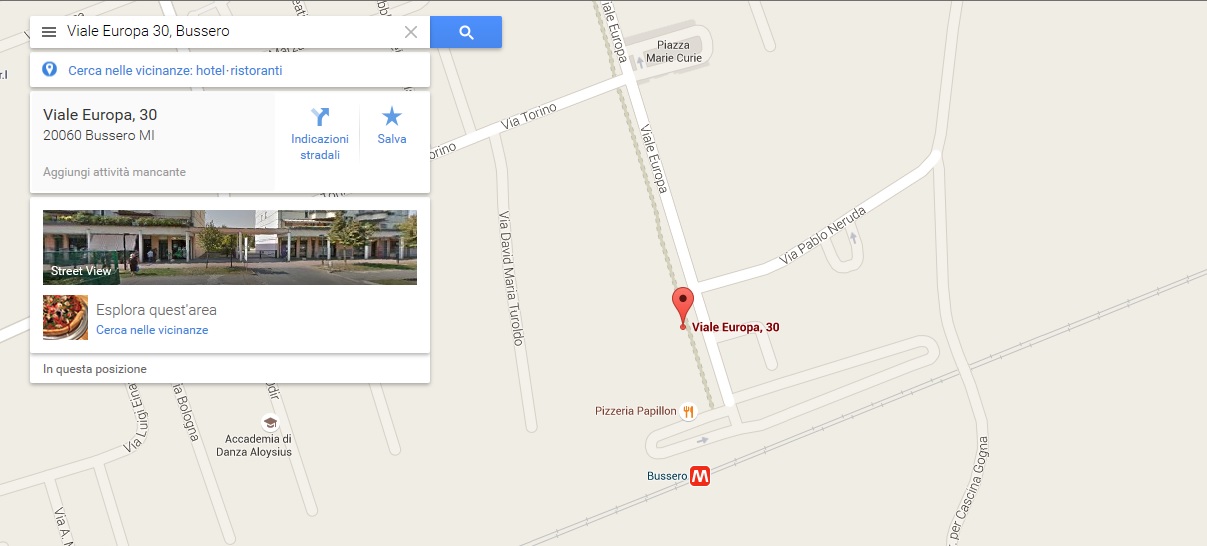Click Cerca nelle vicinanze: hotel·ristoranti link

point(175,71)
